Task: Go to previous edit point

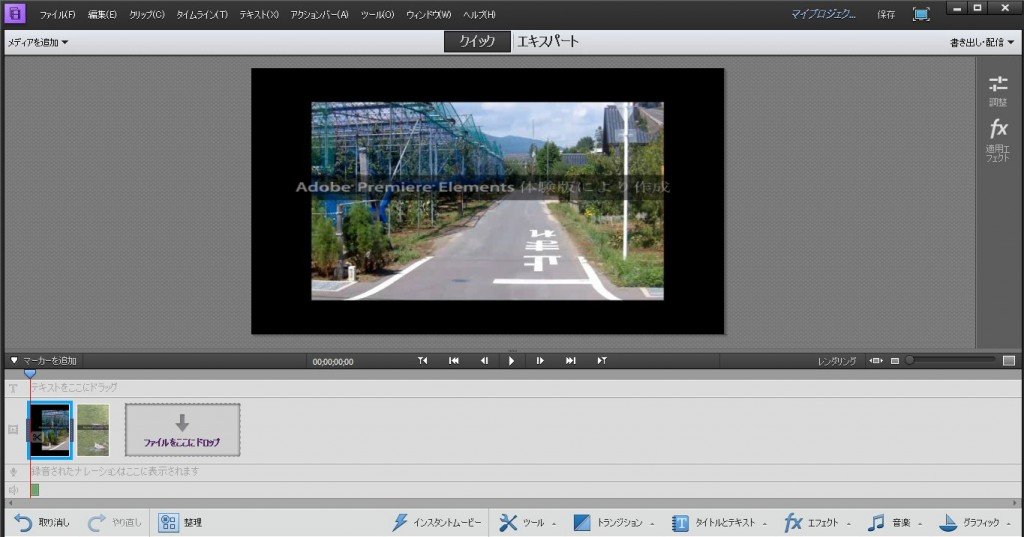Action: (x=423, y=361)
